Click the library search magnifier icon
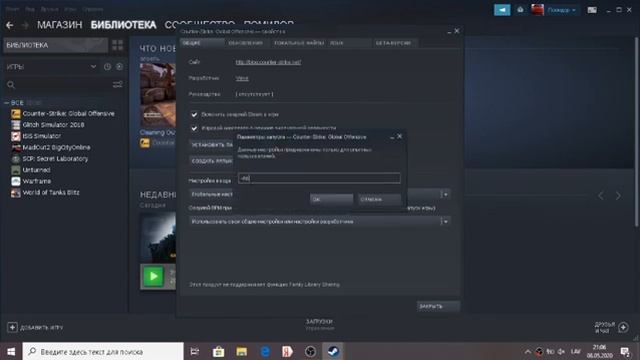Screen dimensions: 640x360 click(11, 84)
